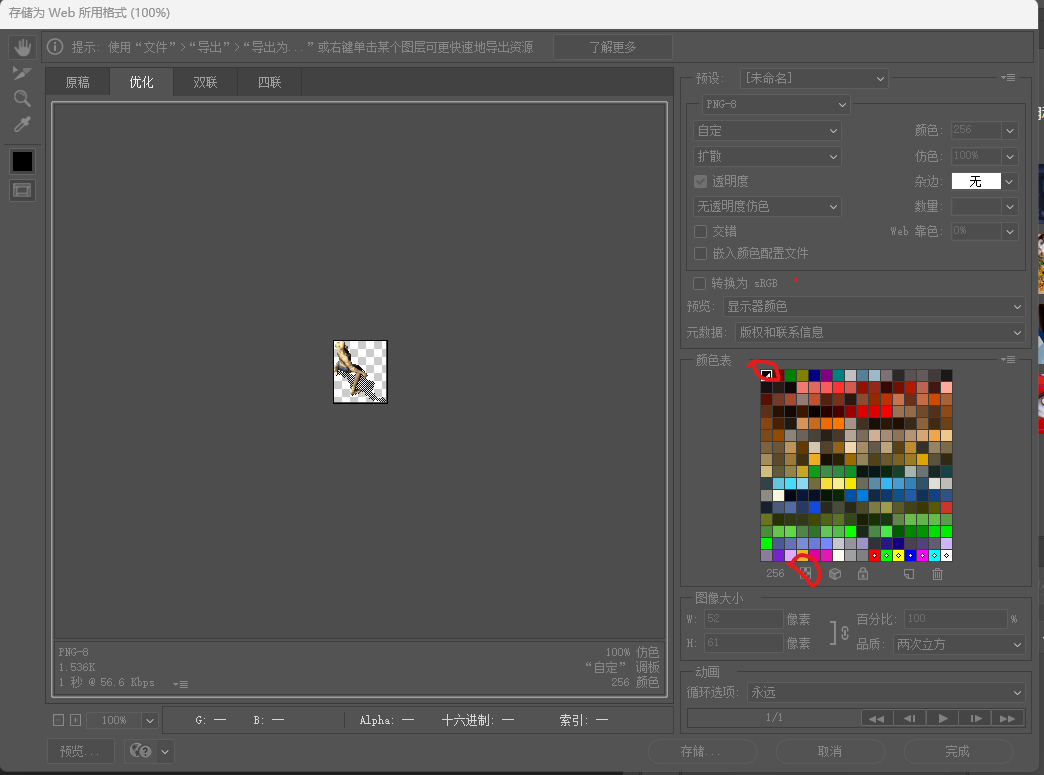Enable the 转换为 sRGB checkbox
Viewport: 1044px width, 775px height.
[699, 283]
